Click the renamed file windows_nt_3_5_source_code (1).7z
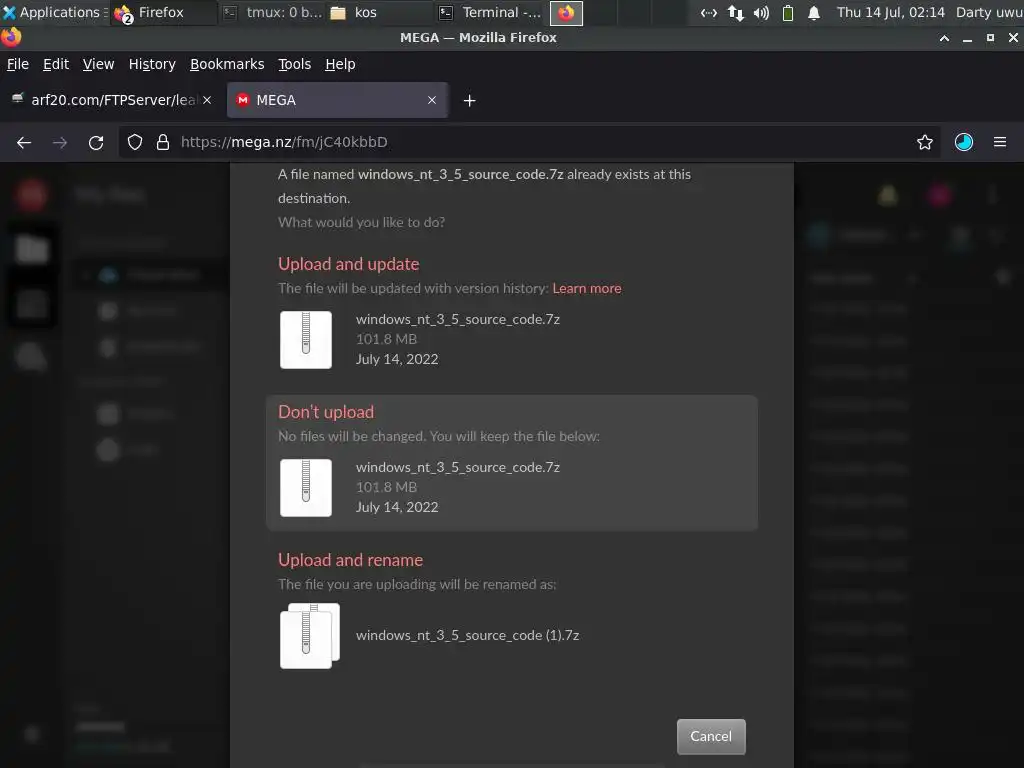Screen dimensions: 1024x768 [467, 635]
